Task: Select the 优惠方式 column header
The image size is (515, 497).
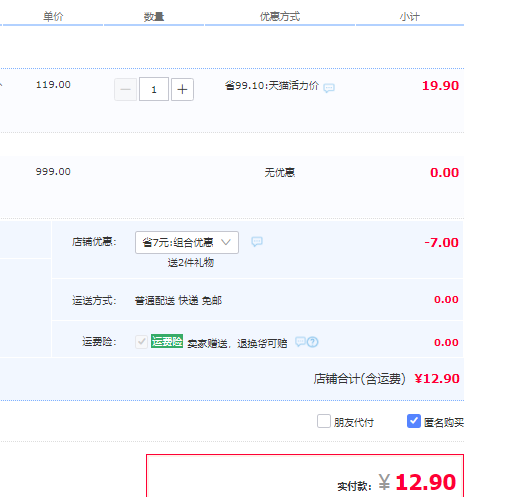Action: point(280,16)
